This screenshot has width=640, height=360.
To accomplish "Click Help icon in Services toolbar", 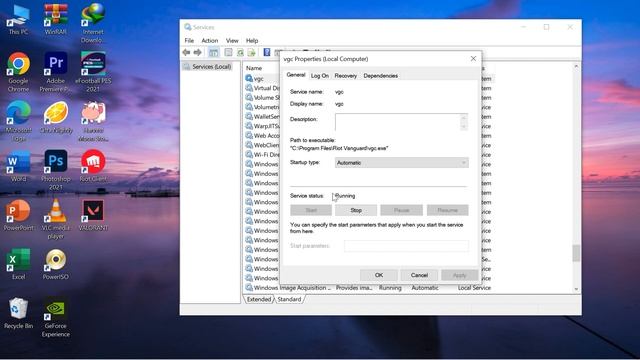I will [267, 52].
